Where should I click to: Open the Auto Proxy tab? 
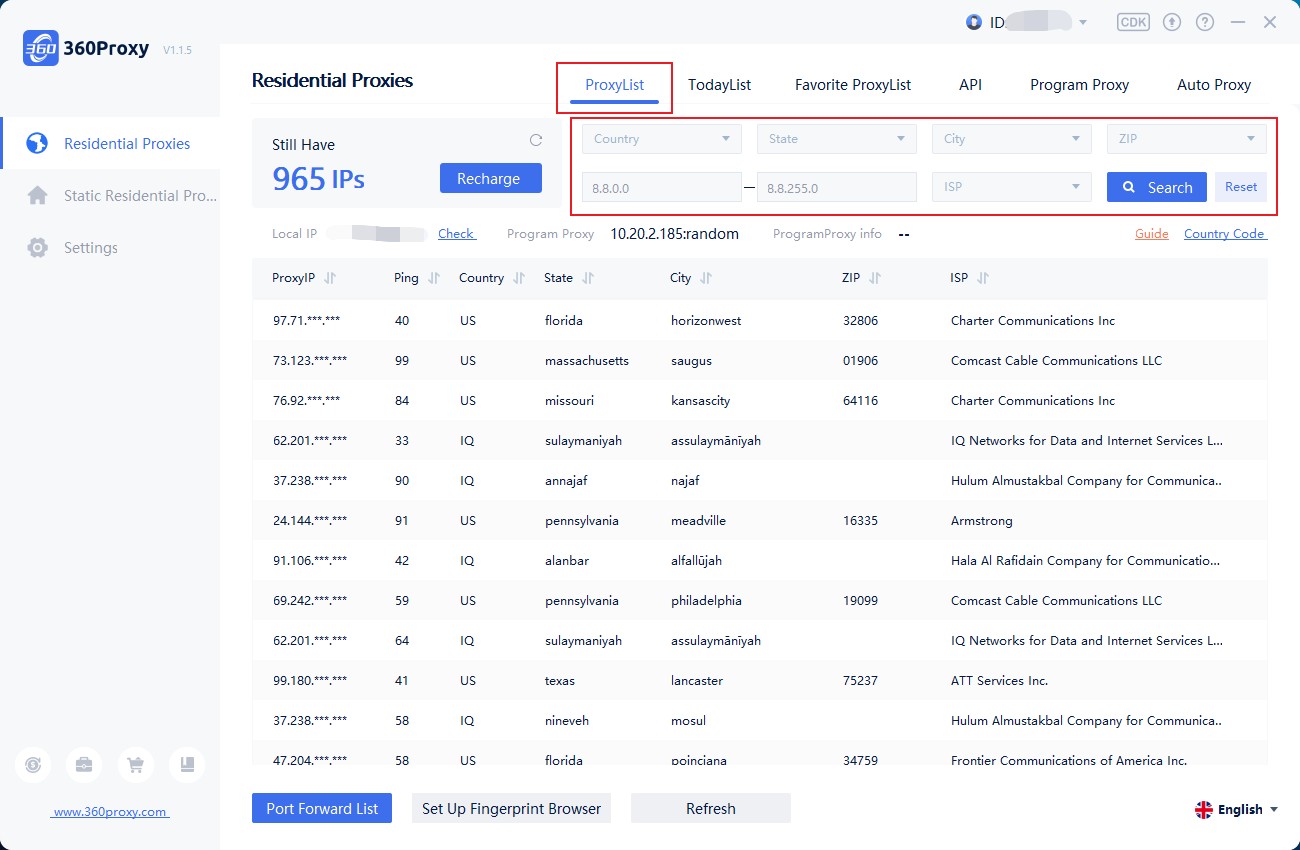point(1214,85)
